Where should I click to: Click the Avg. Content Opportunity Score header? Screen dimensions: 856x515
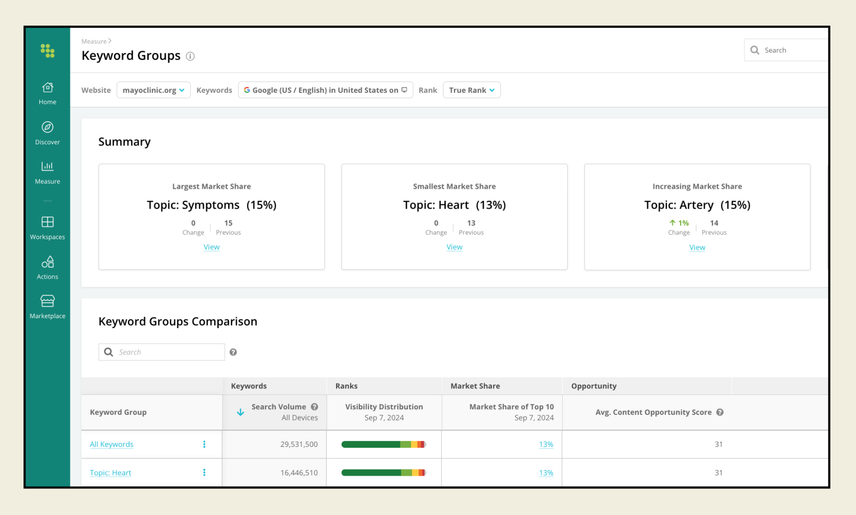653,412
